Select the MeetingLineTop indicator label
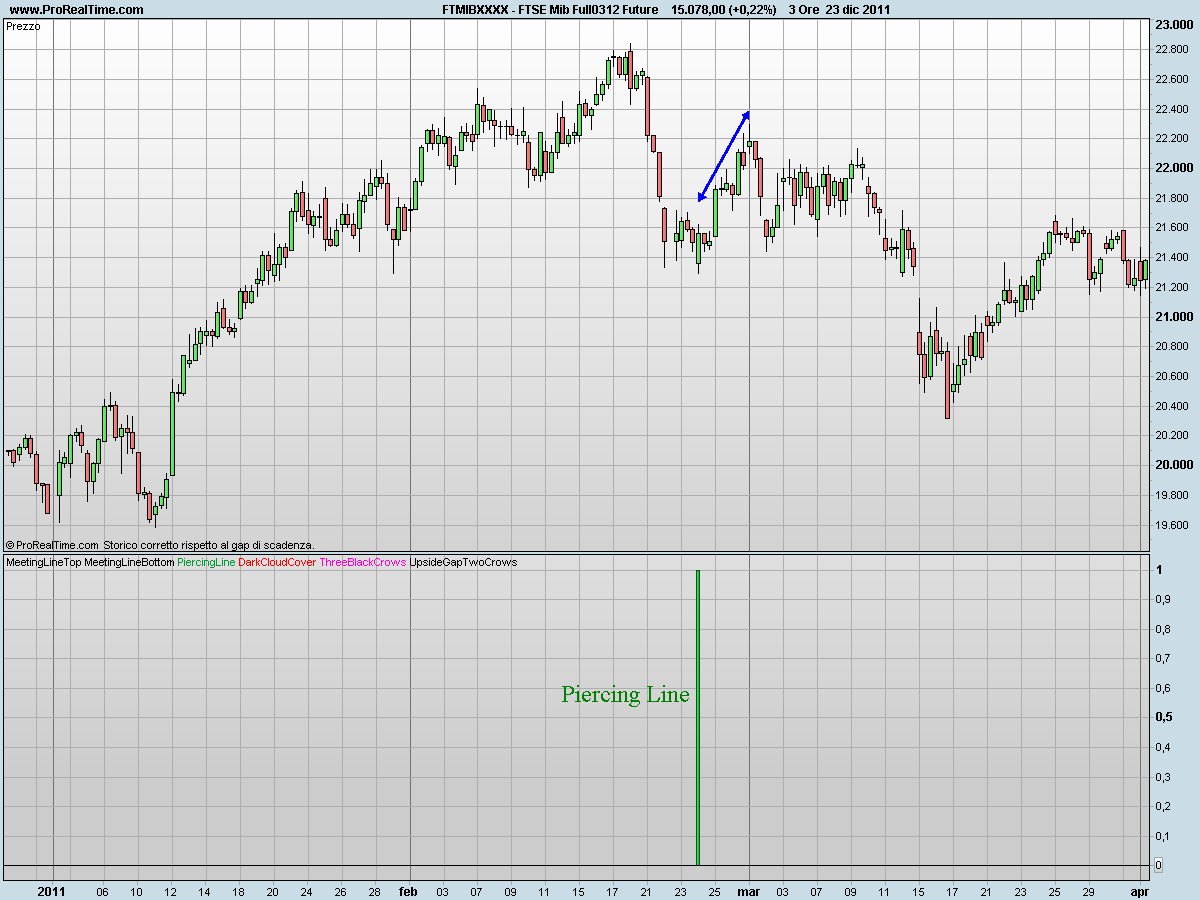1200x900 pixels. (43, 562)
